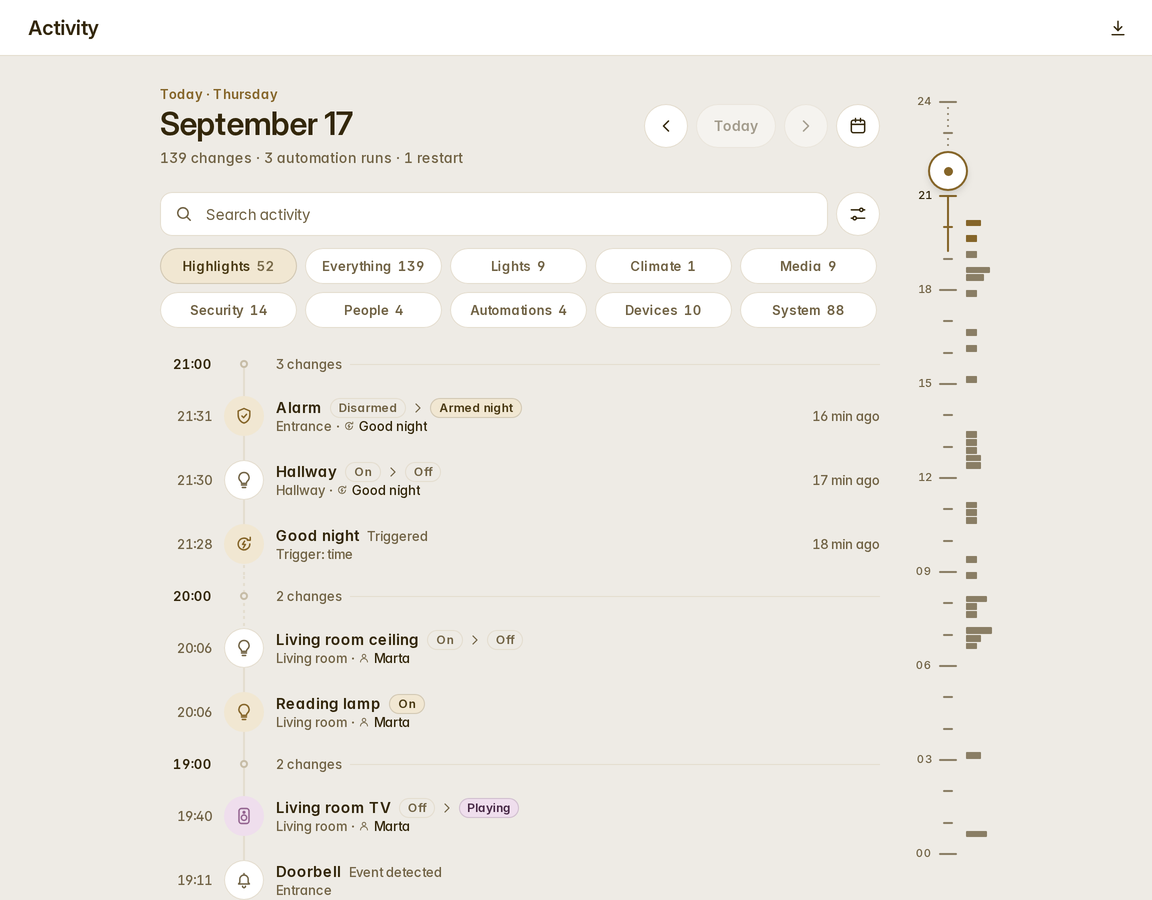Click the Today button
This screenshot has height=900, width=1152.
pyautogui.click(x=735, y=126)
